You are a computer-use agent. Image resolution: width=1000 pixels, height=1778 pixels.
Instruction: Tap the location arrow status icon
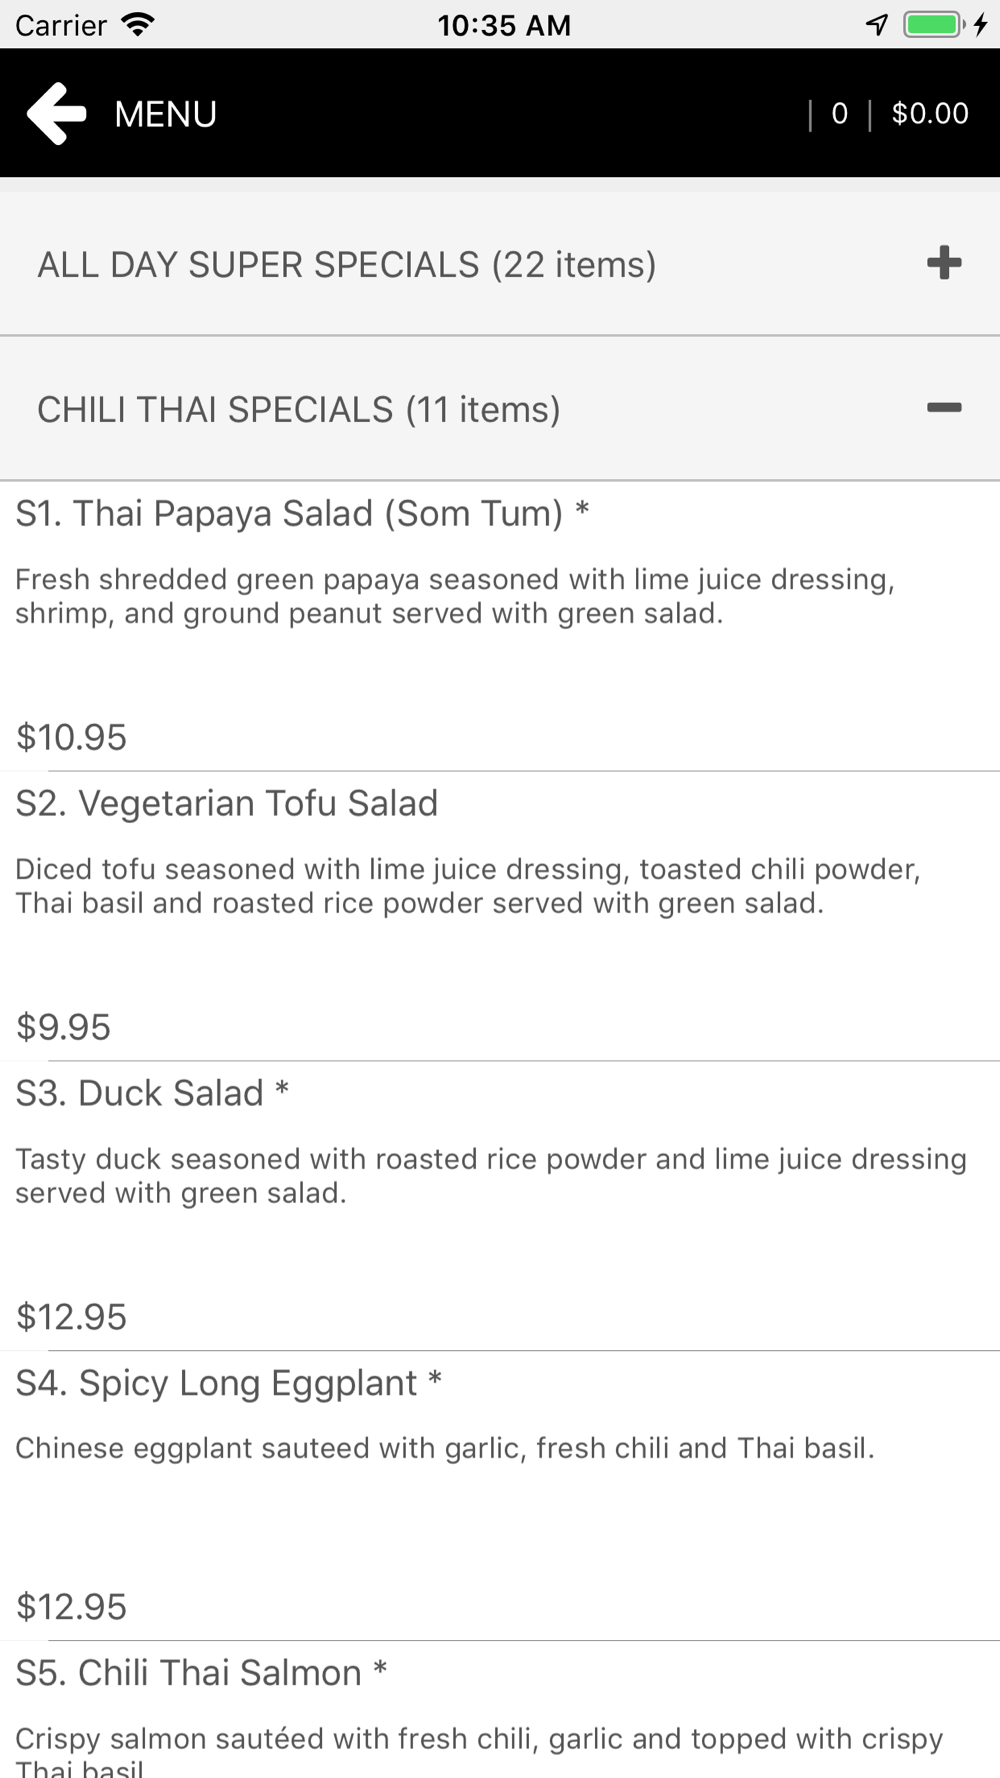click(877, 24)
